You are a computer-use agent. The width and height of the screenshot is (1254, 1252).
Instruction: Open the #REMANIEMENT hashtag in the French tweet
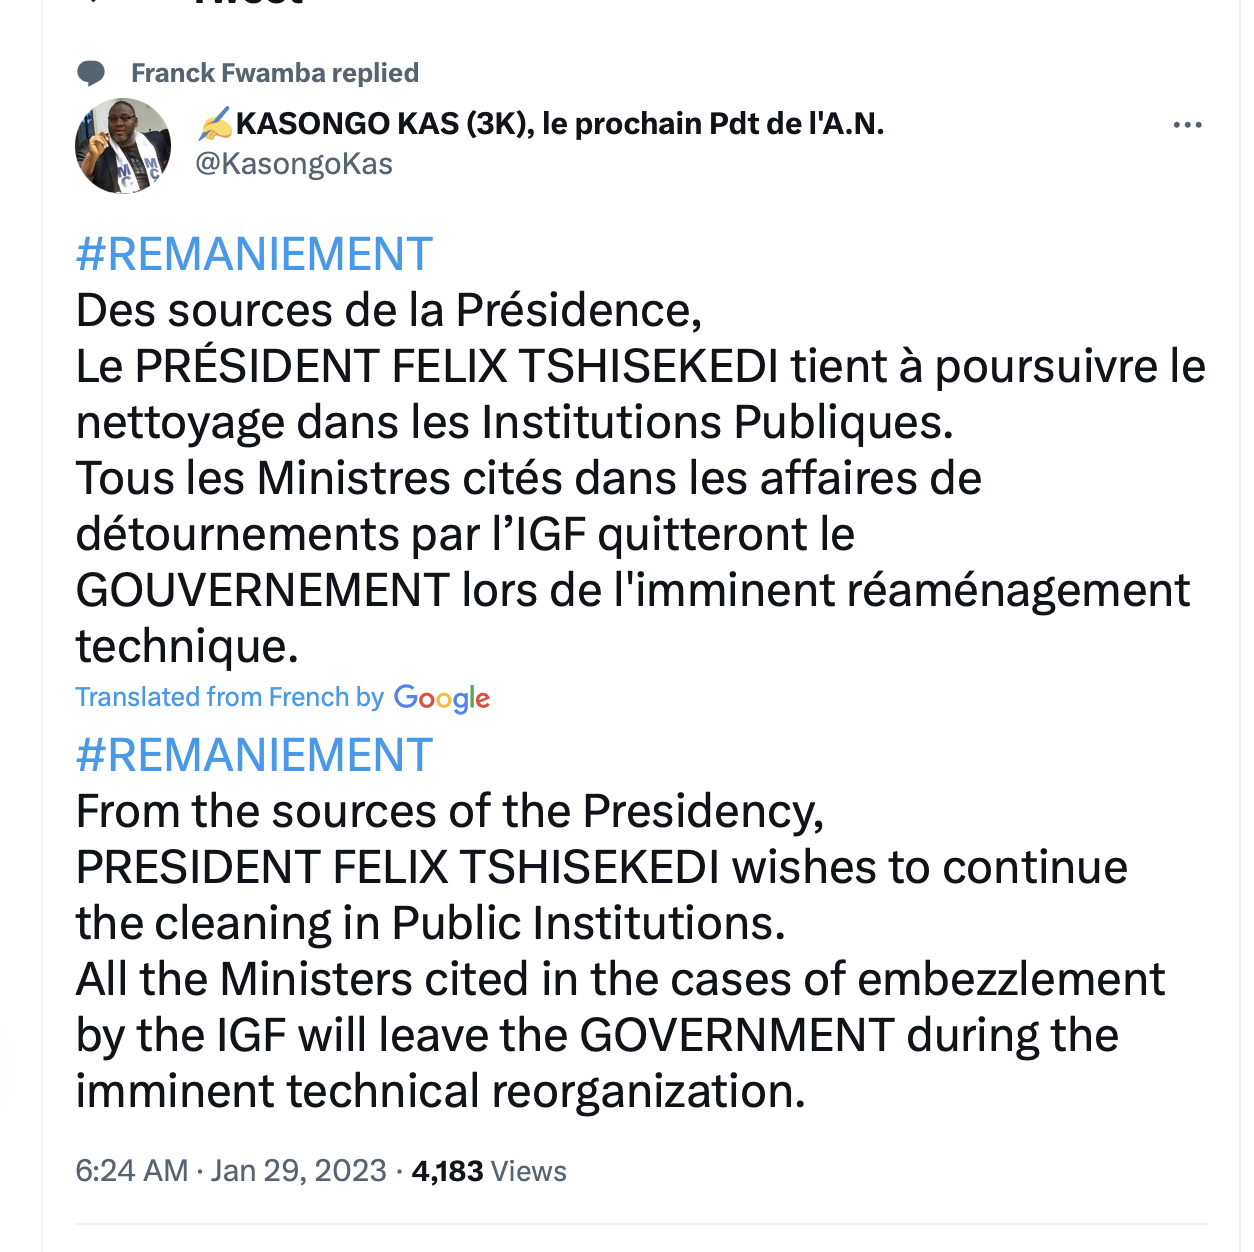254,254
